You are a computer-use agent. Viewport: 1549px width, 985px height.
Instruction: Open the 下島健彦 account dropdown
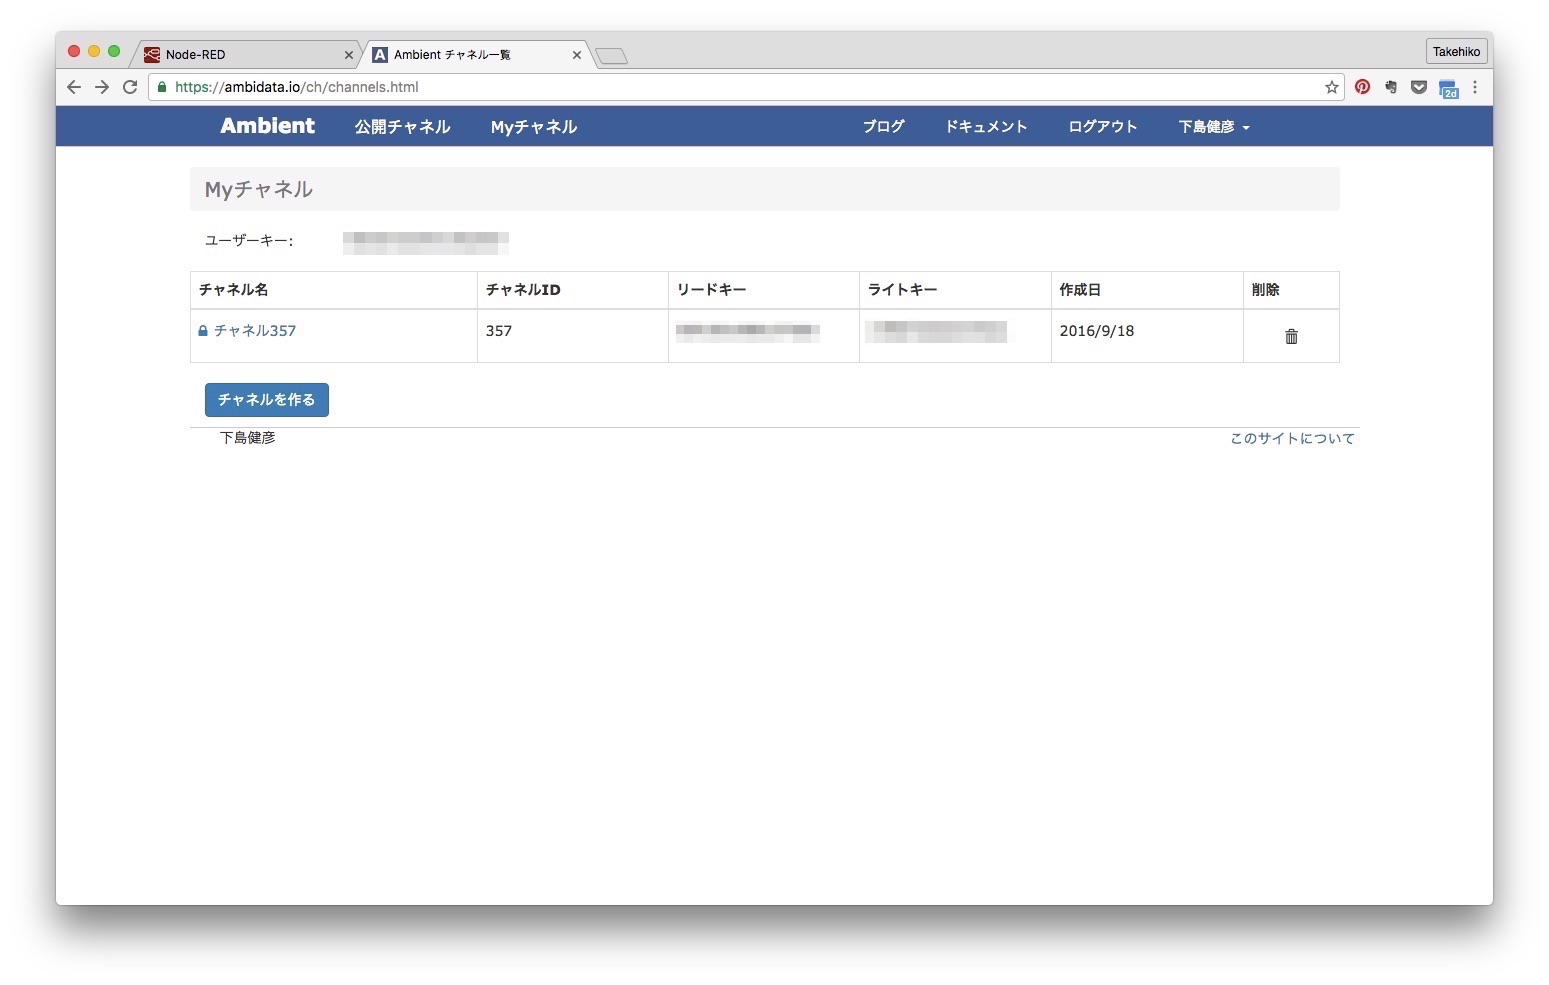[1212, 126]
